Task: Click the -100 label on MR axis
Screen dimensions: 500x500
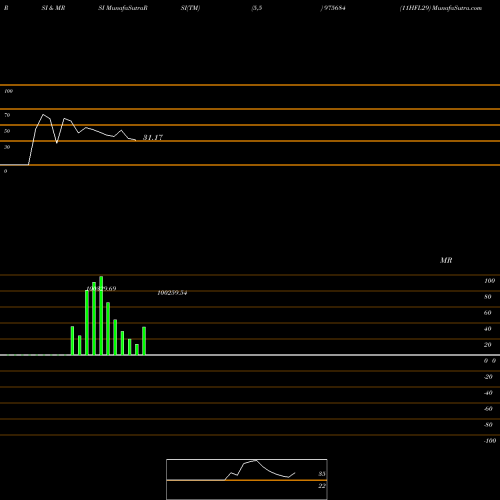Action: (x=490, y=441)
